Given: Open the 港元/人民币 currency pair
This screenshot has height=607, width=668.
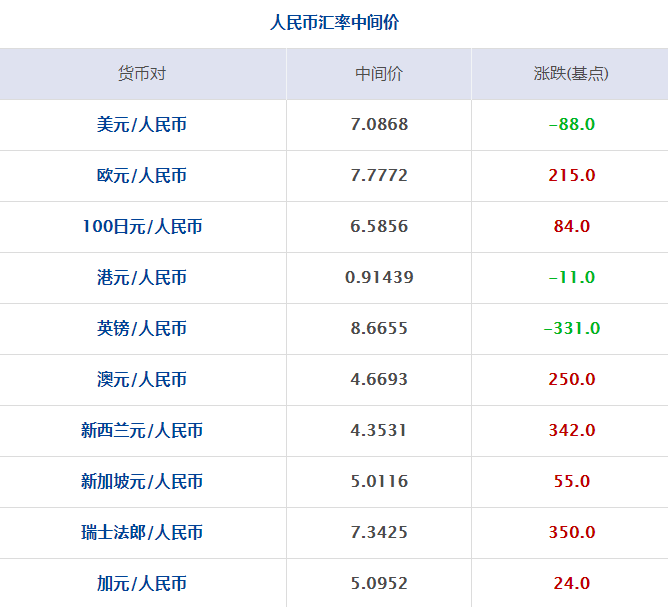Looking at the screenshot, I should [x=142, y=278].
